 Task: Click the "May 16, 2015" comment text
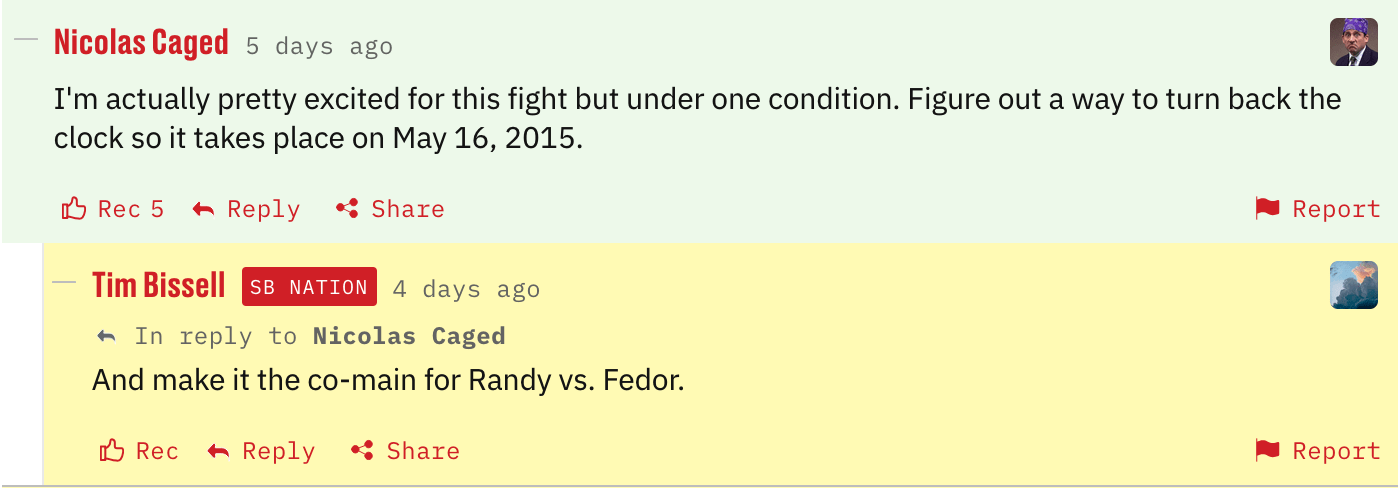(485, 138)
